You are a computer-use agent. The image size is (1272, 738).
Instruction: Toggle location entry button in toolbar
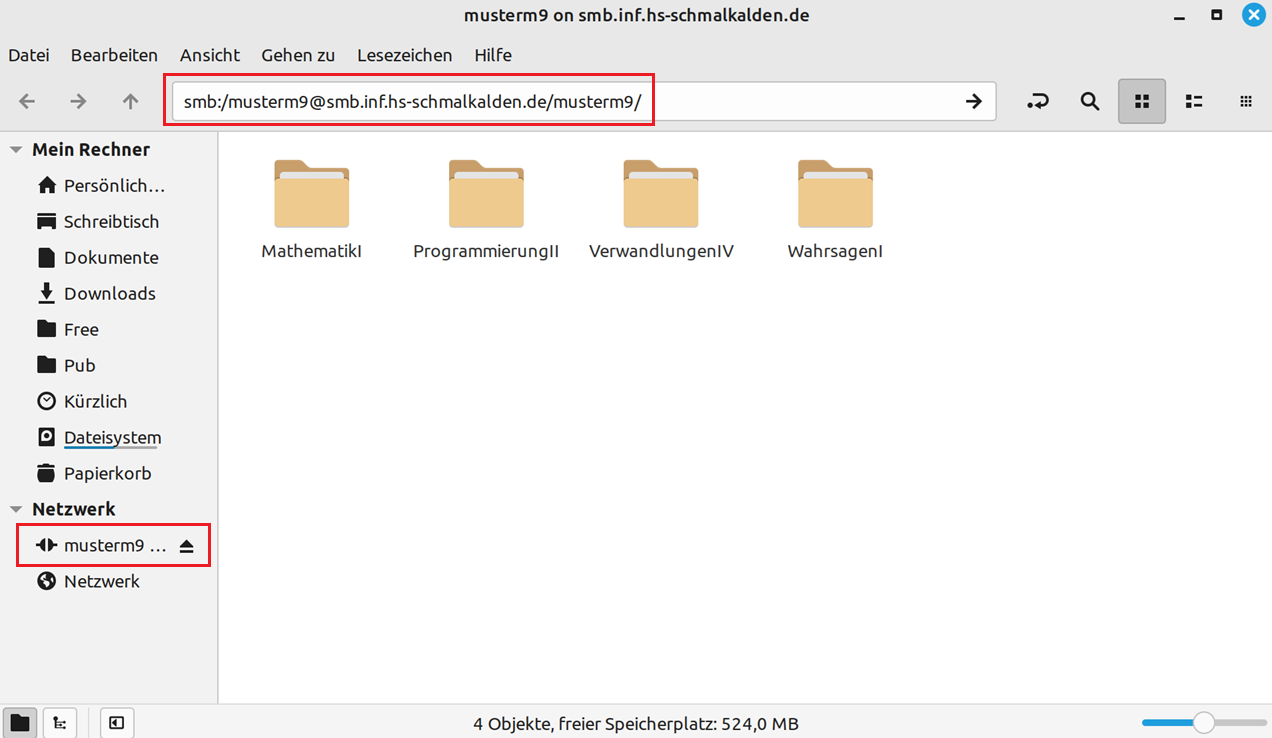tap(1038, 101)
